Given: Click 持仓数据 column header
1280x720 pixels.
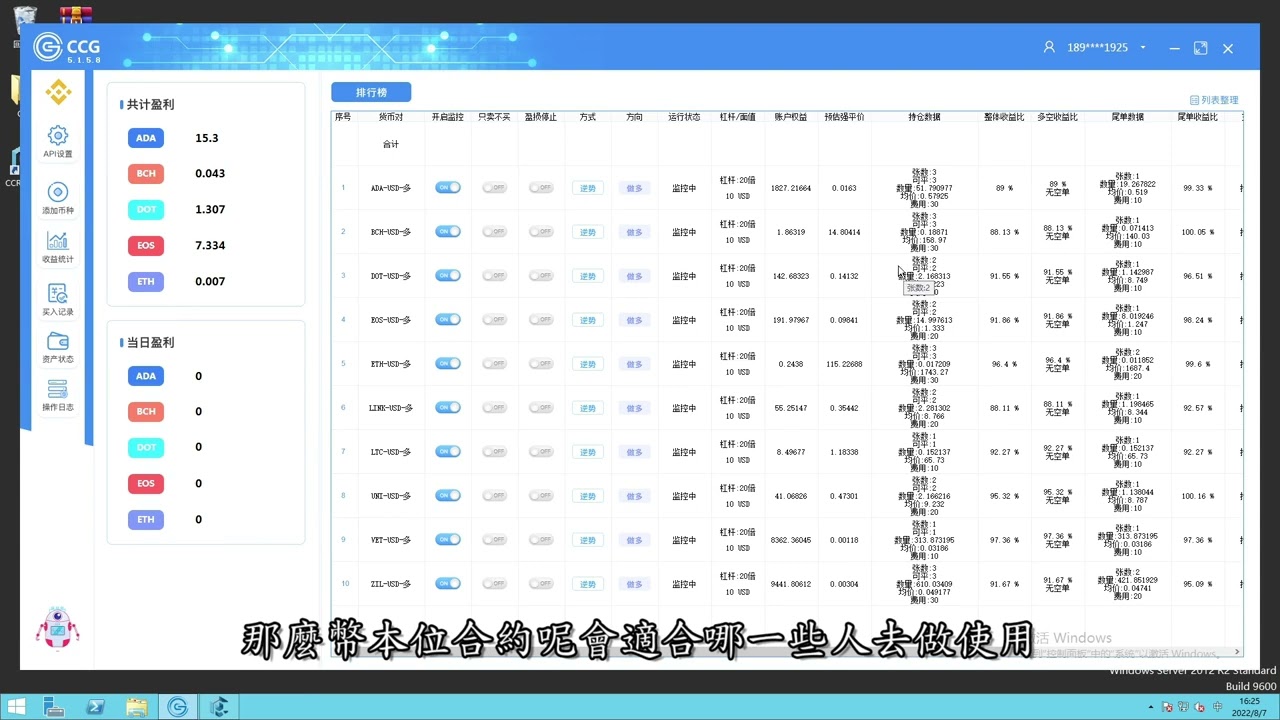Looking at the screenshot, I should [924, 117].
